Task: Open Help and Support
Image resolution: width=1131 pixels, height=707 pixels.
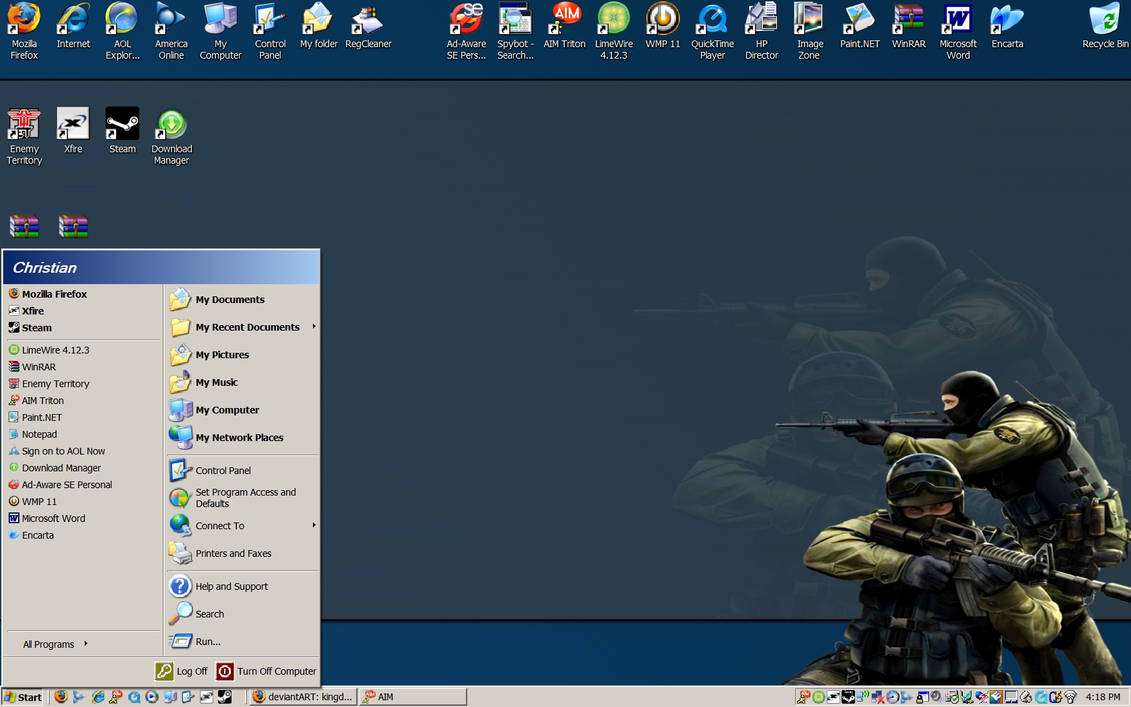Action: [243, 587]
